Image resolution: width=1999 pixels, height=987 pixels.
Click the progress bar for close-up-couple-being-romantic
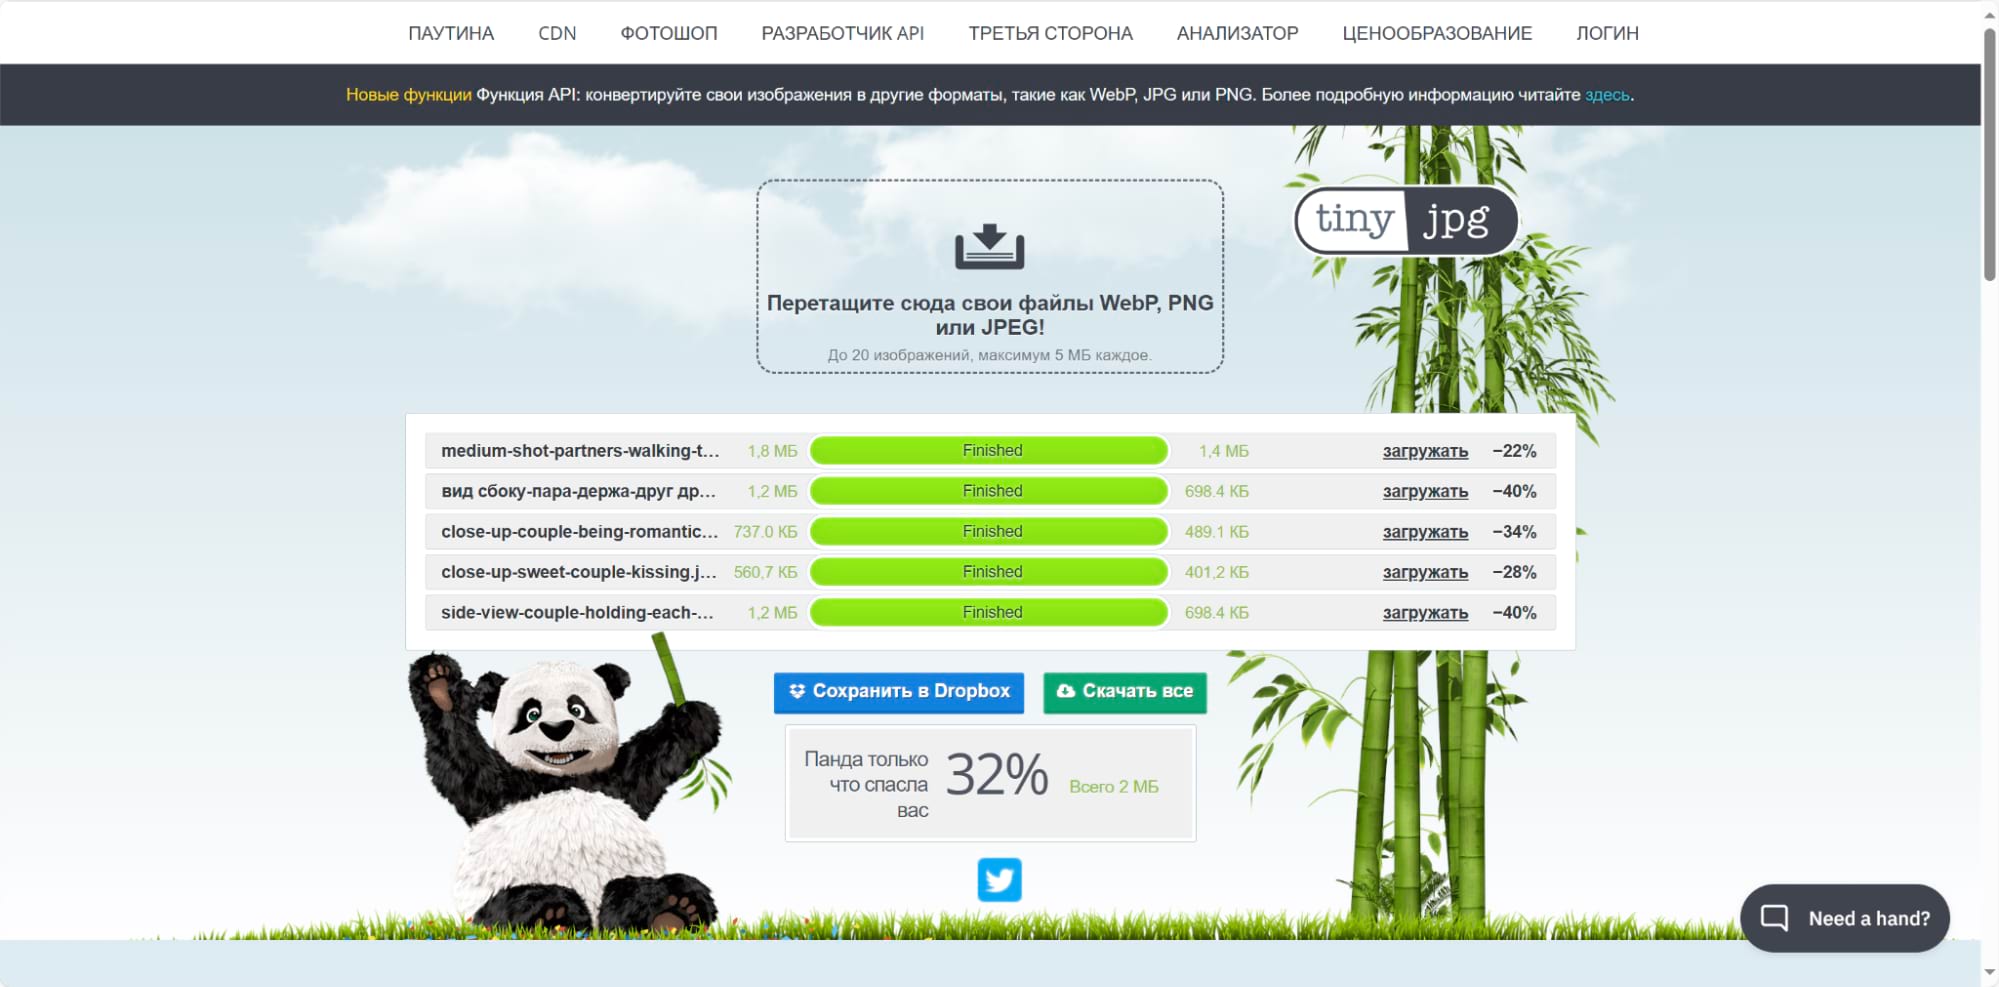989,532
